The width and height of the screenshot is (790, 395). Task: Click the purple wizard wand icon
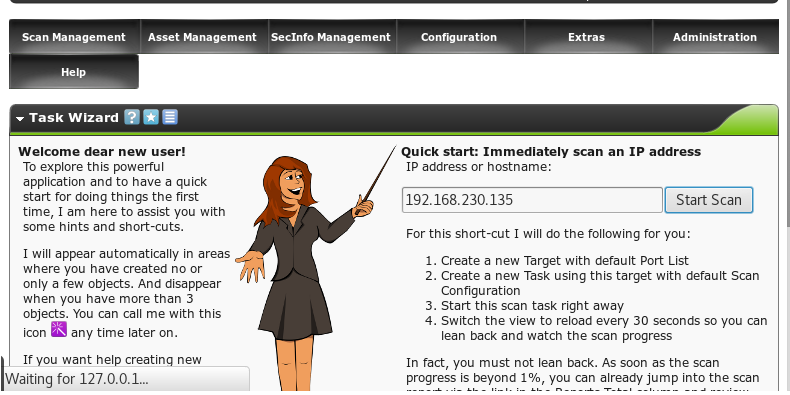(x=59, y=330)
